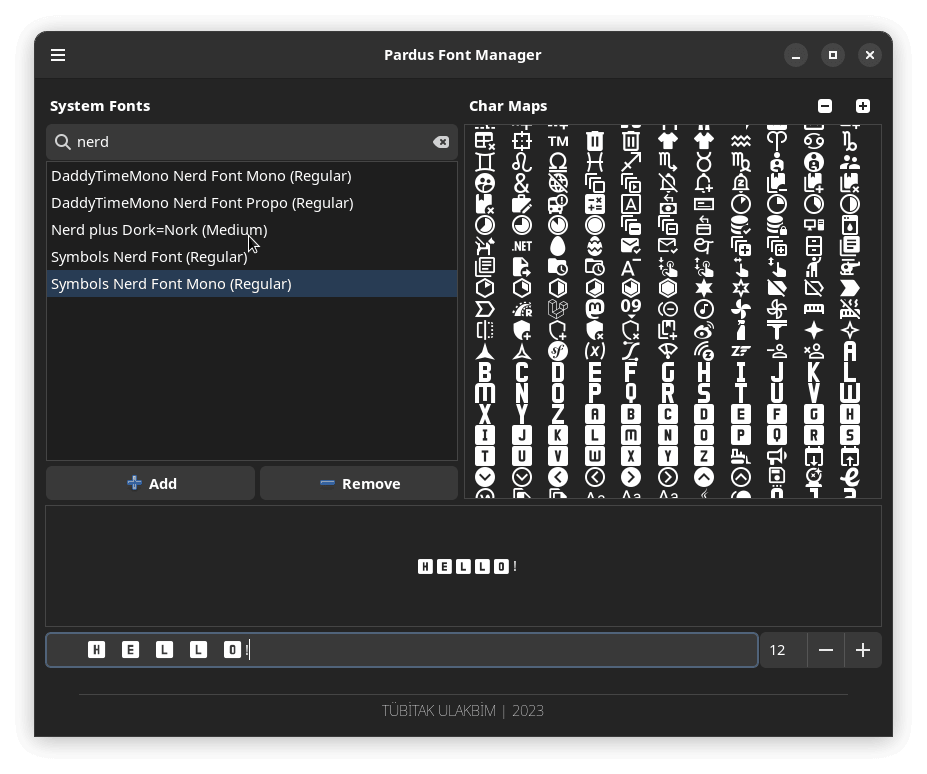Click the plus icon on the Add button
Screen dimensions: 927x774
click(x=135, y=483)
